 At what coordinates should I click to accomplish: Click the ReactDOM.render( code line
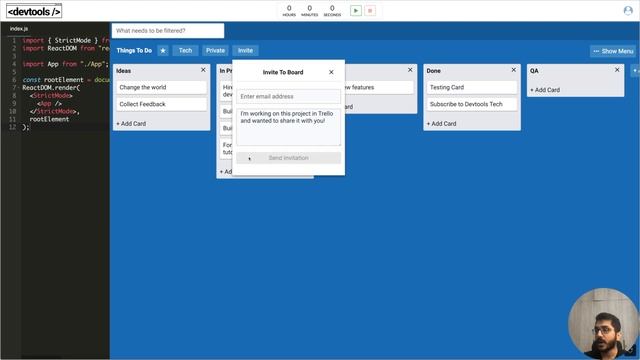pyautogui.click(x=51, y=88)
